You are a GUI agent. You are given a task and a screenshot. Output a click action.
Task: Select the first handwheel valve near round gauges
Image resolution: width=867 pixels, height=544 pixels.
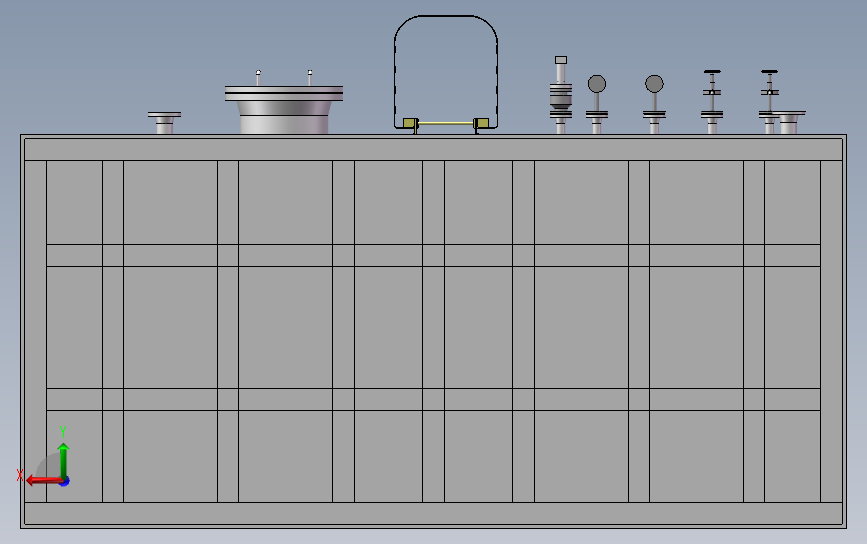point(712,102)
